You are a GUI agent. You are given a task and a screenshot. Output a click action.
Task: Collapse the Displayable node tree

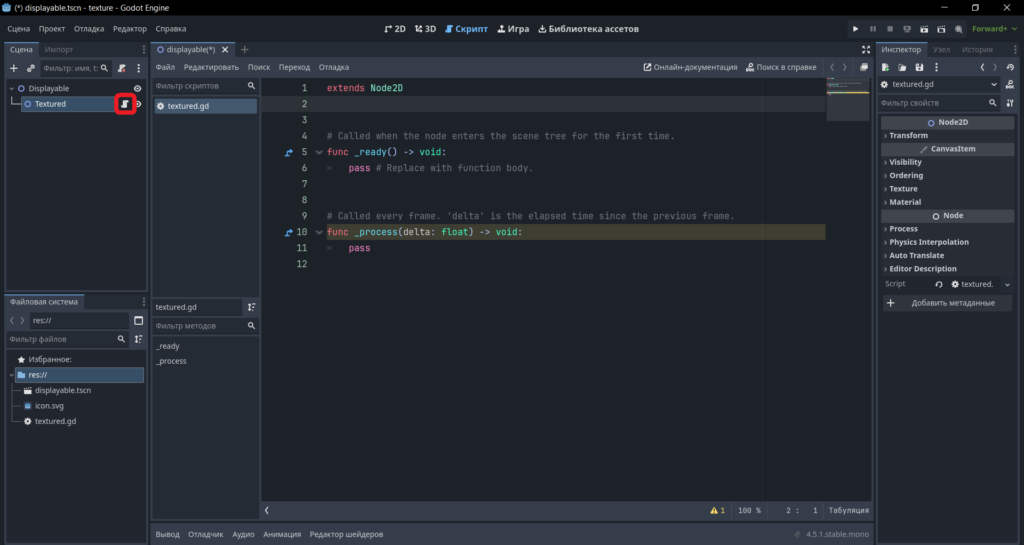12,88
